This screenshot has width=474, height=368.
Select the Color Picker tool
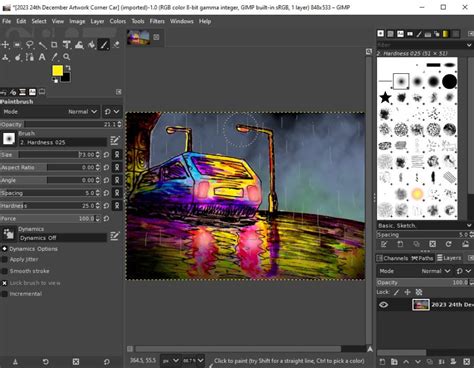click(x=54, y=57)
